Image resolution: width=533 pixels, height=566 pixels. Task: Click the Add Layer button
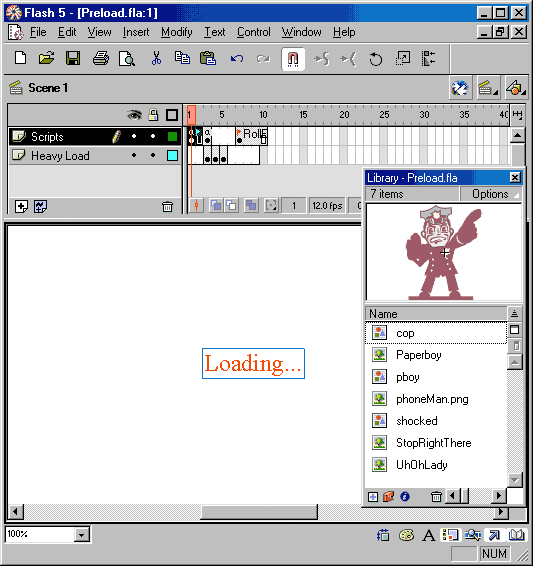[21, 206]
